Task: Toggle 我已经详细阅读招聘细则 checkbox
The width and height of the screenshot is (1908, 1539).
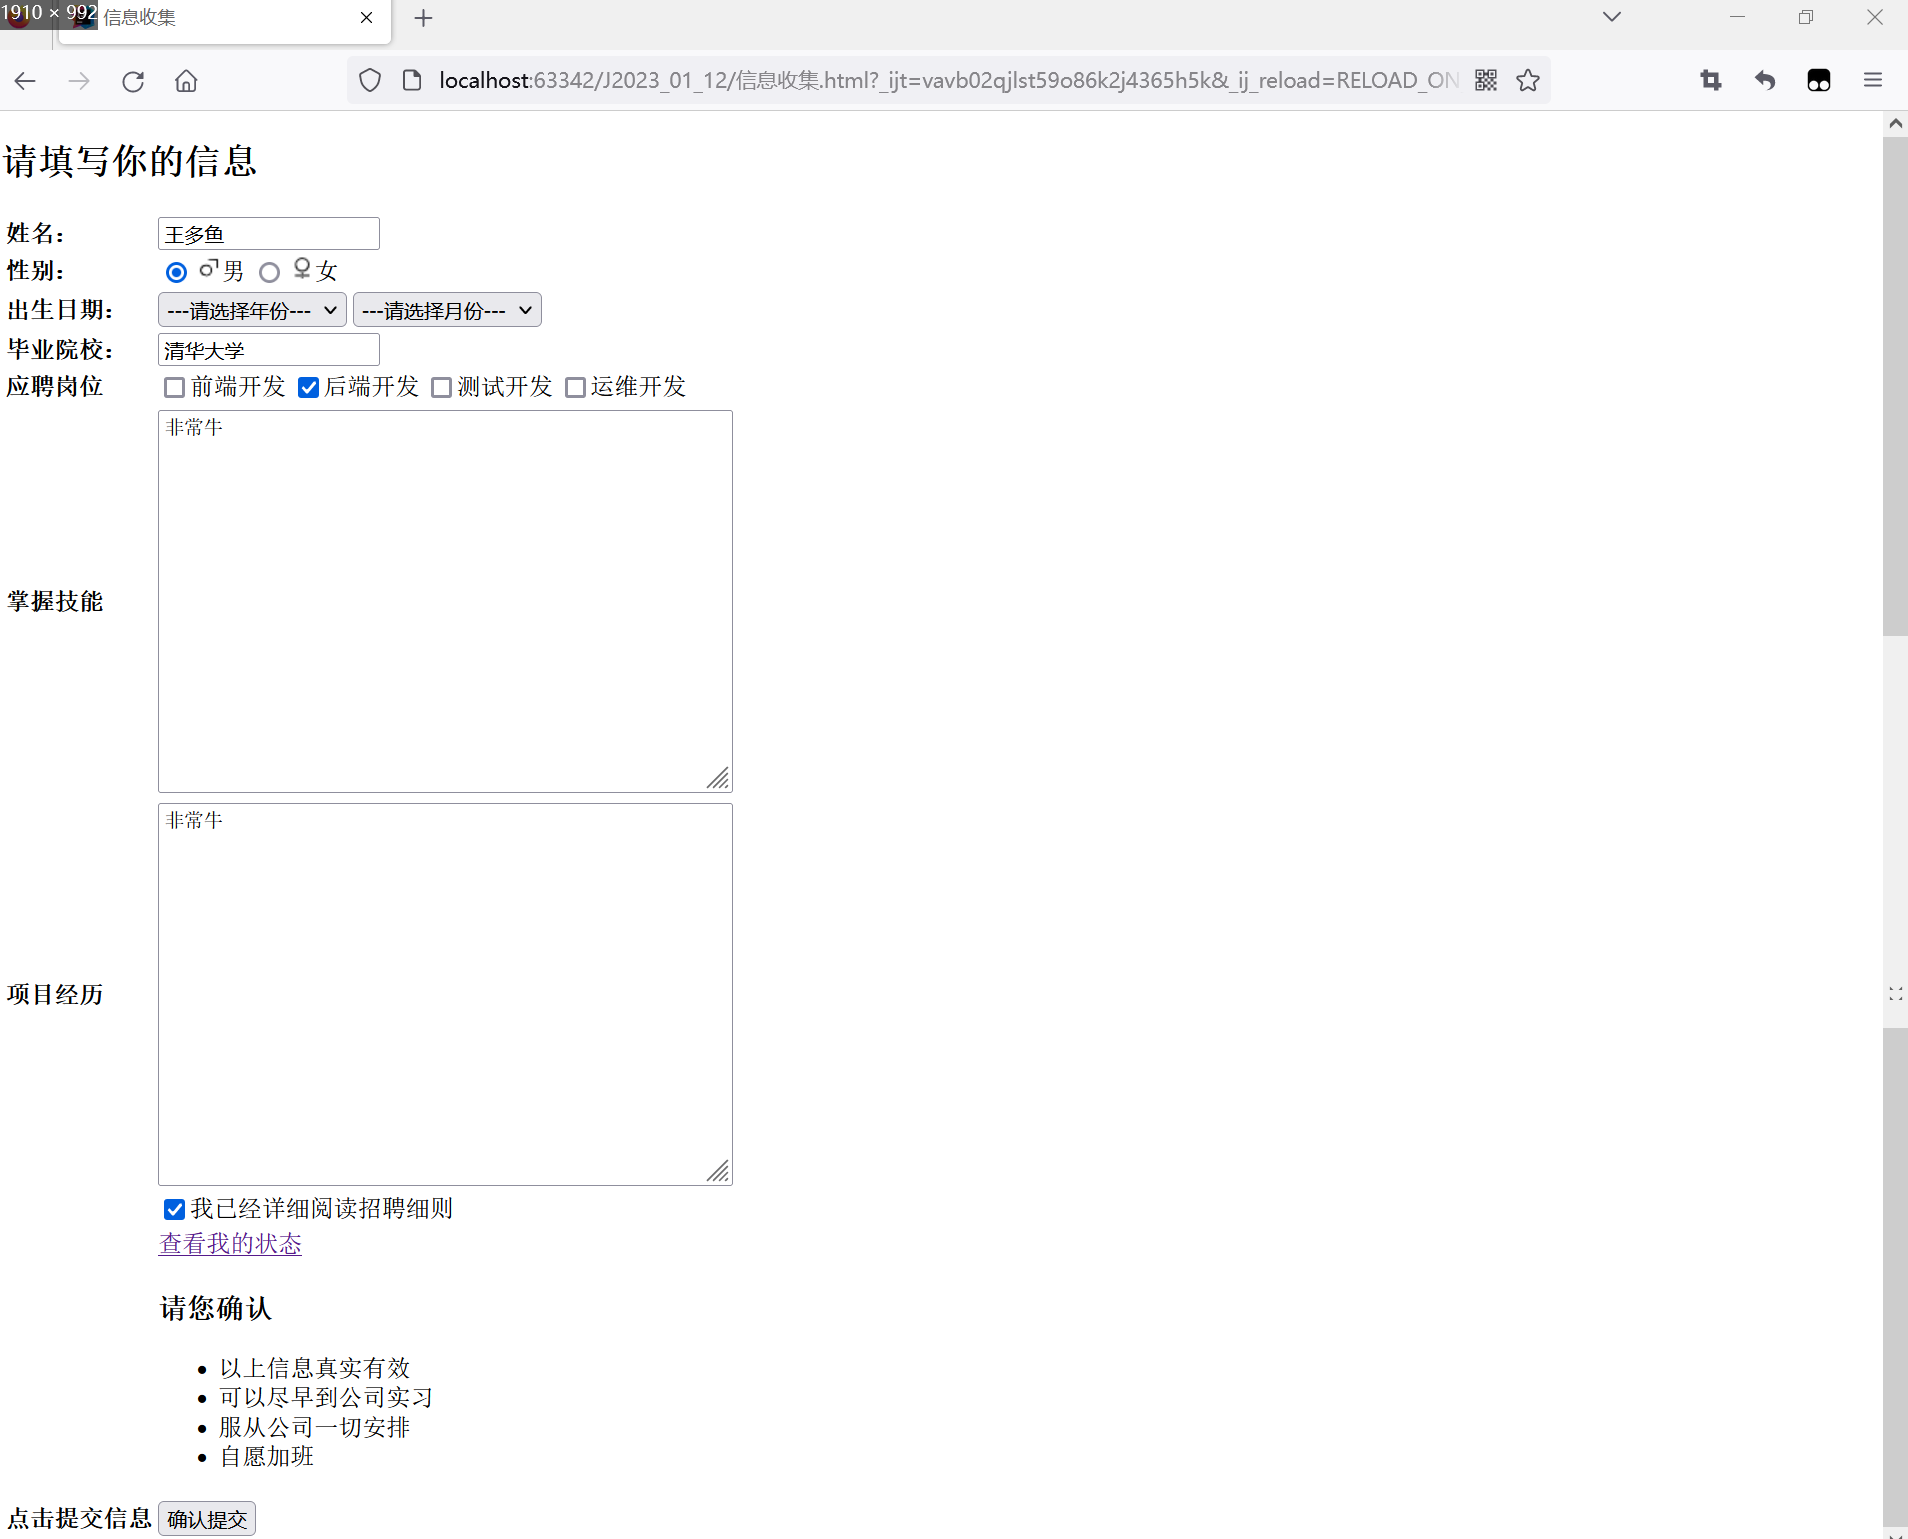Action: click(175, 1210)
